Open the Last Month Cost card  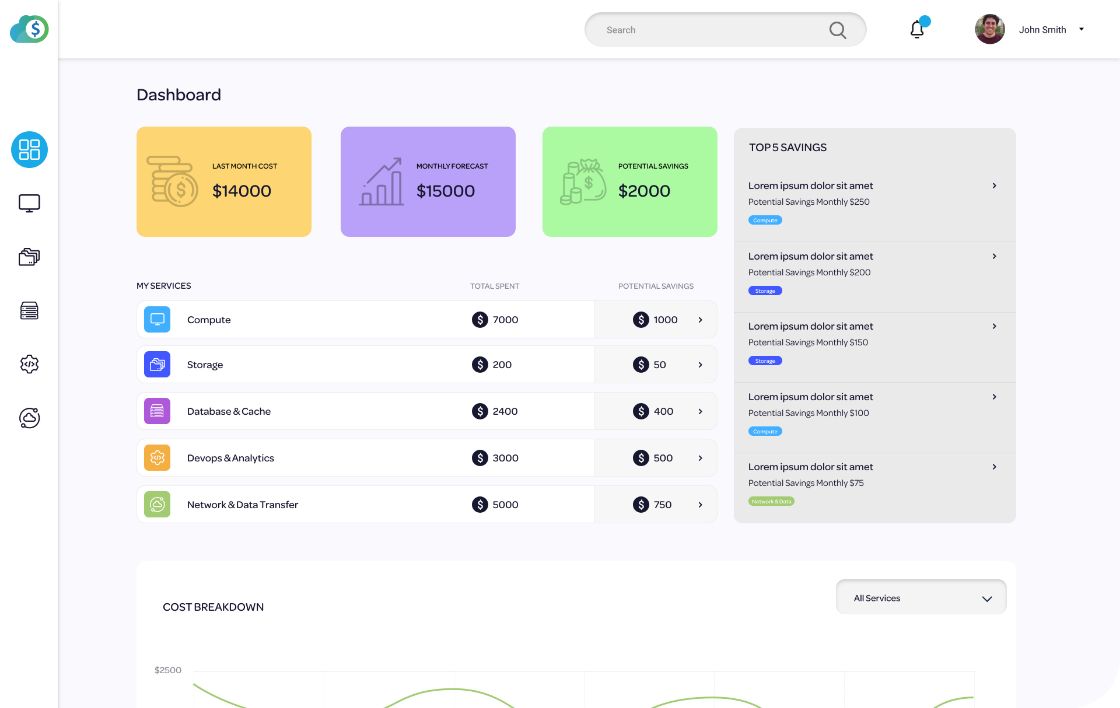click(x=223, y=181)
